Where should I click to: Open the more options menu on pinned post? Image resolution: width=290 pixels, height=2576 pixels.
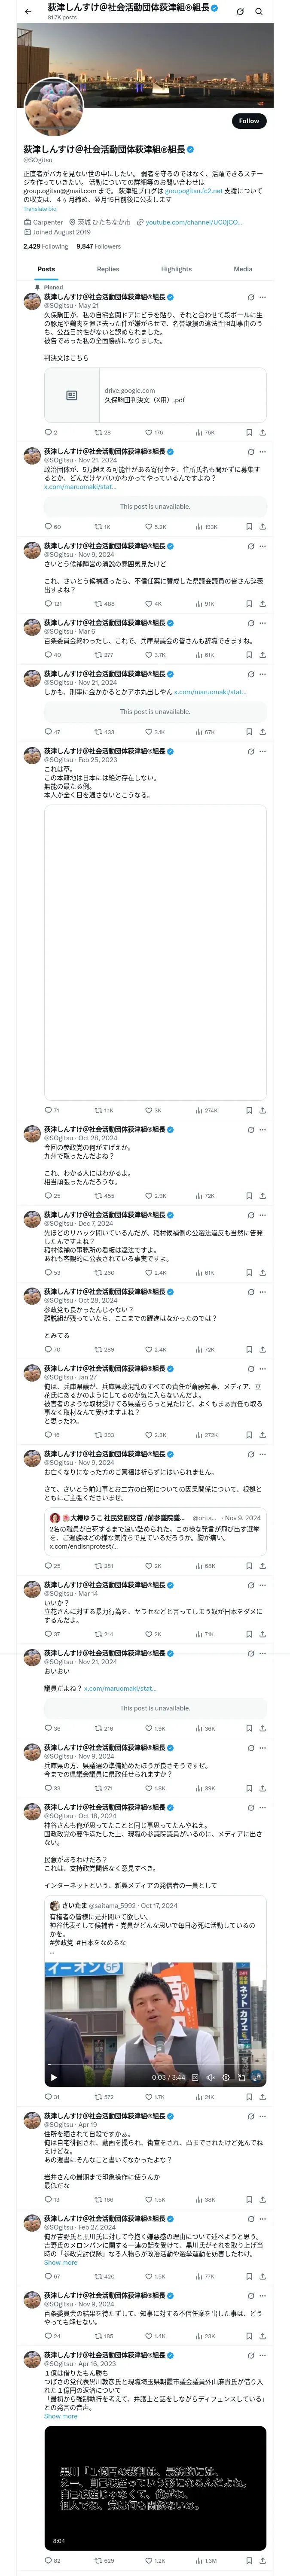(263, 297)
